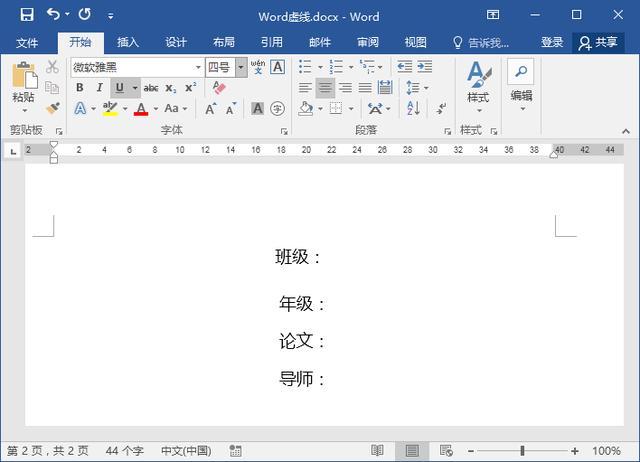Toggle Italic formatting
This screenshot has width=640, height=462.
pos(99,88)
